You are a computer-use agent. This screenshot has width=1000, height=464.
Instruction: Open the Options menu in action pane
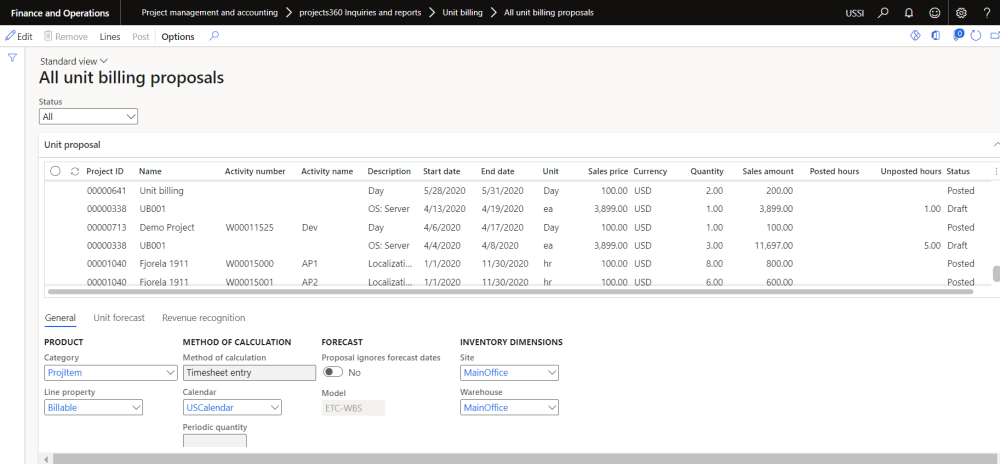click(x=178, y=36)
